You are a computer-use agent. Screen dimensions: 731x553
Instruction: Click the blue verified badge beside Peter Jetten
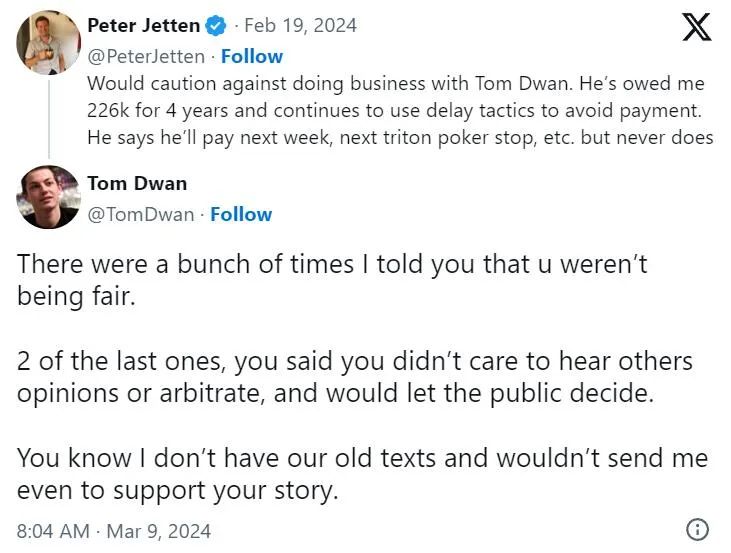tap(216, 25)
